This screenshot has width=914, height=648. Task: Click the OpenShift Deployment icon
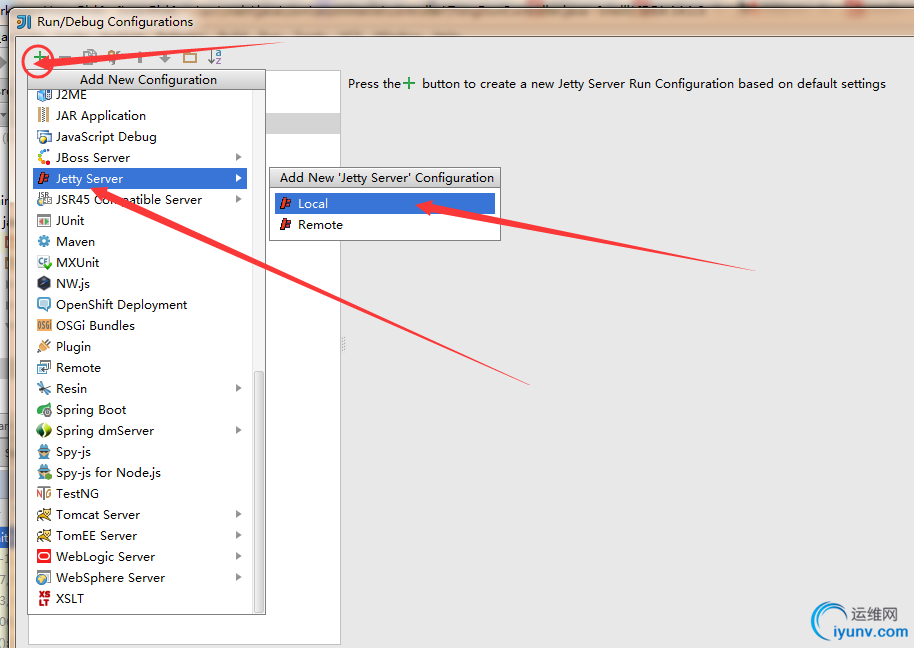click(44, 304)
